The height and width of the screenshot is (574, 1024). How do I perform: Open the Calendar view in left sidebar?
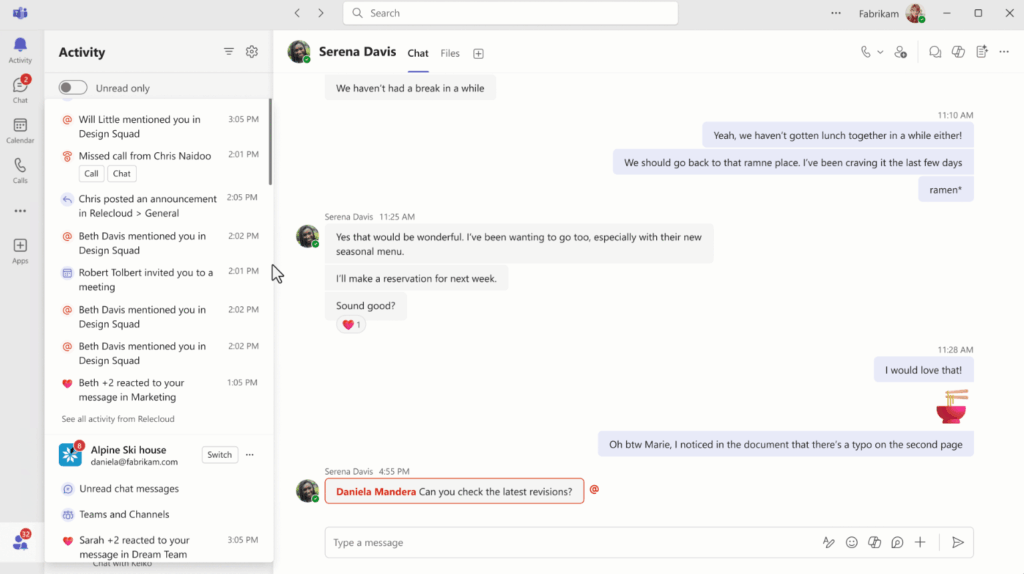point(20,130)
